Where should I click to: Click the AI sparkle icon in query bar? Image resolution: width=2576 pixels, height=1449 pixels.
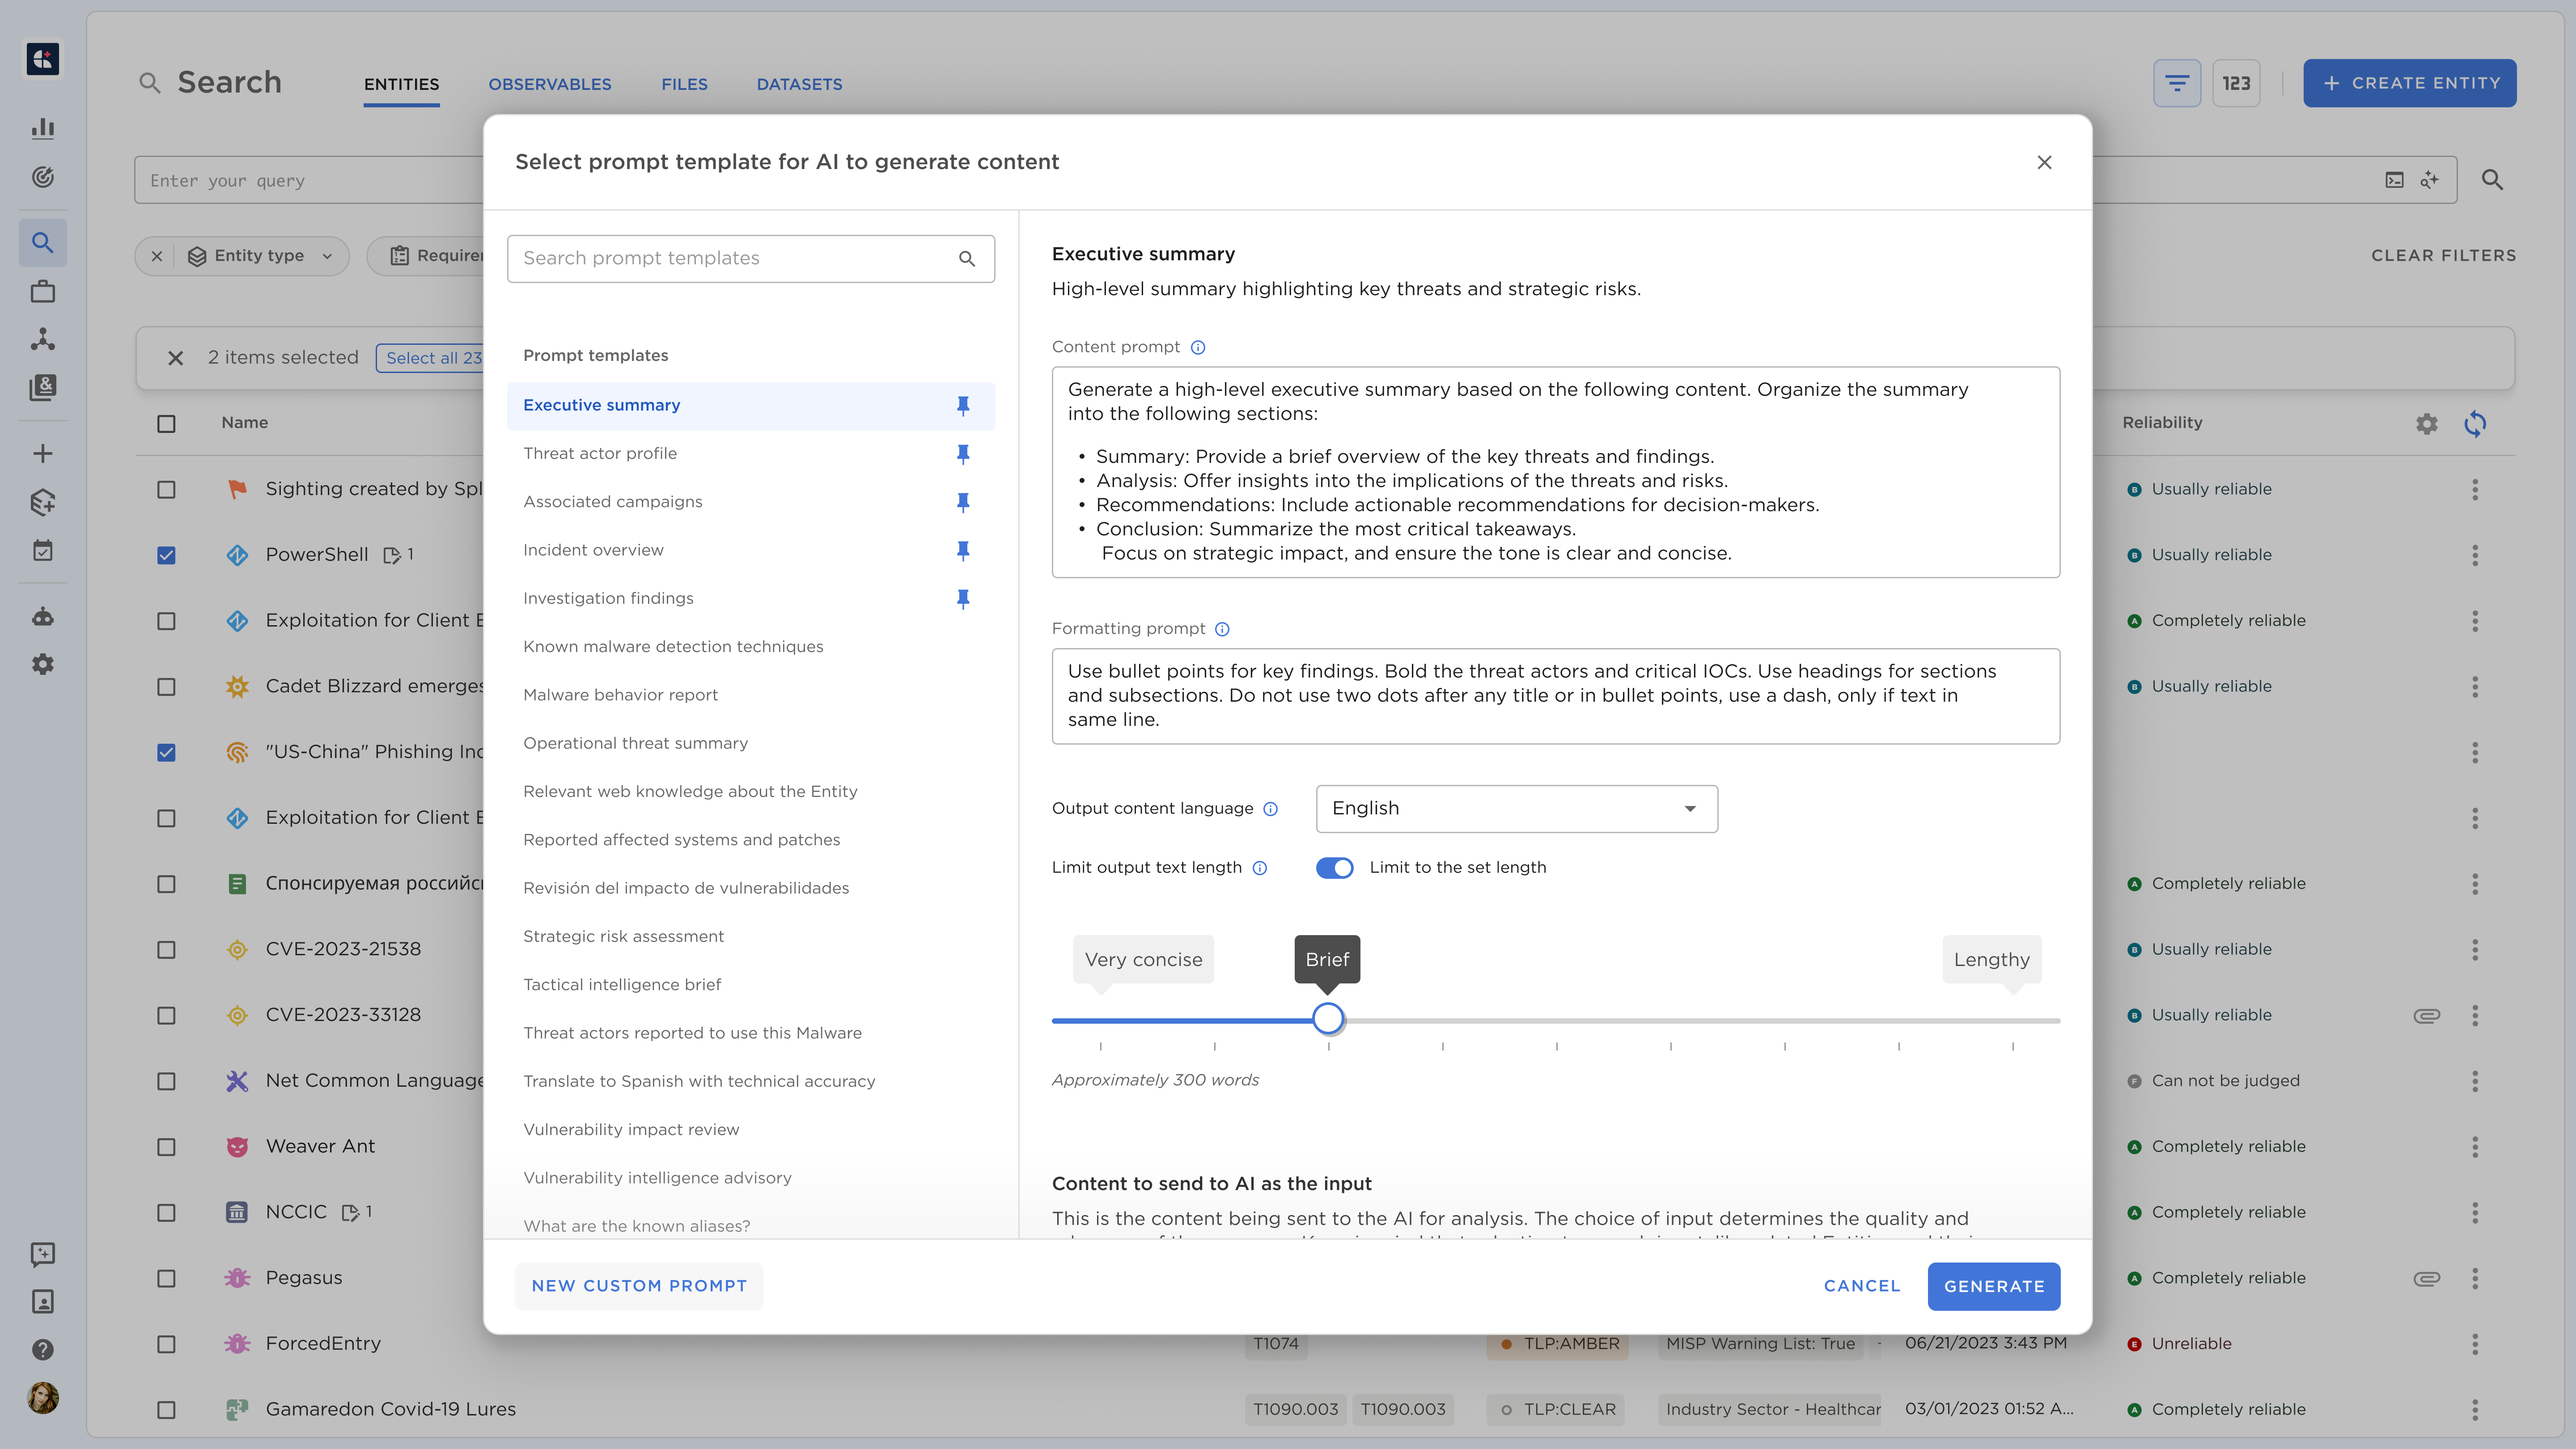[x=2429, y=180]
